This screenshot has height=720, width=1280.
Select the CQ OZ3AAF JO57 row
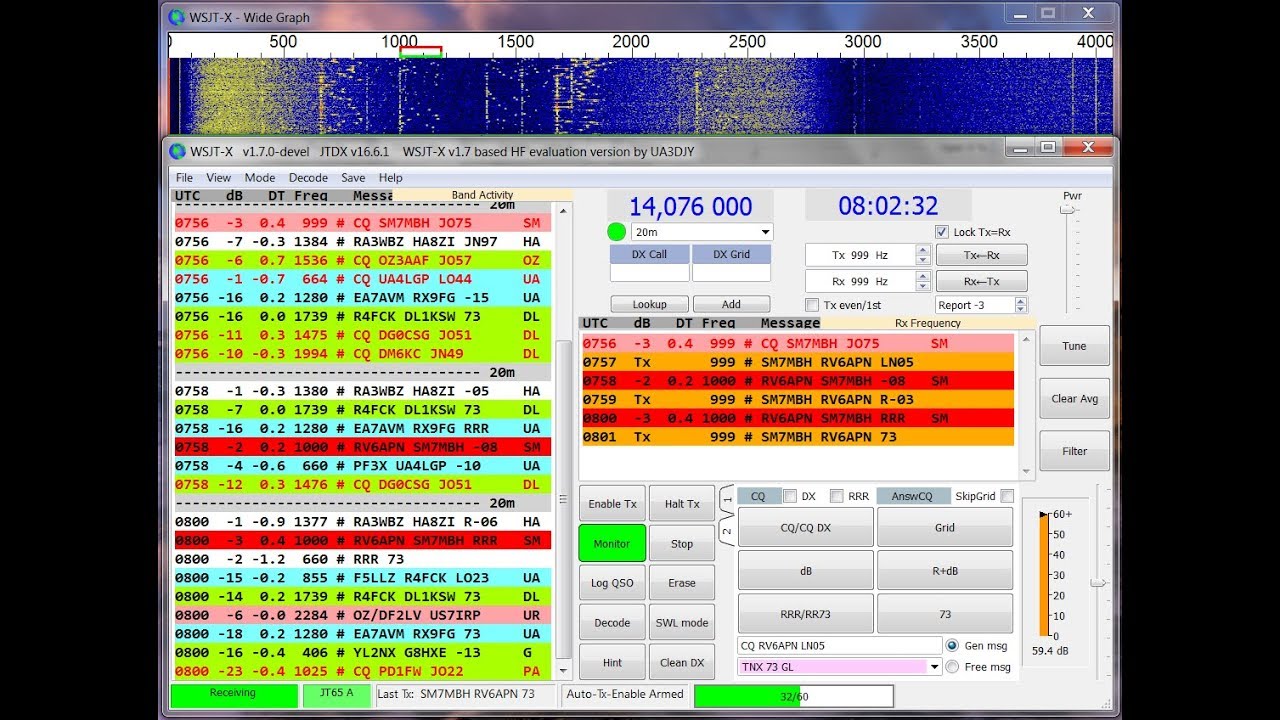point(362,260)
